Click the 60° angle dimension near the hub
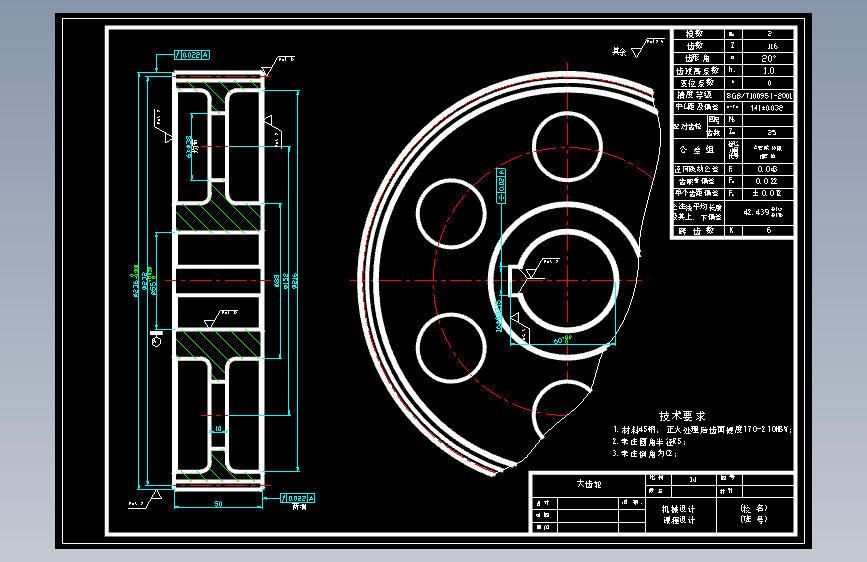 coord(563,340)
